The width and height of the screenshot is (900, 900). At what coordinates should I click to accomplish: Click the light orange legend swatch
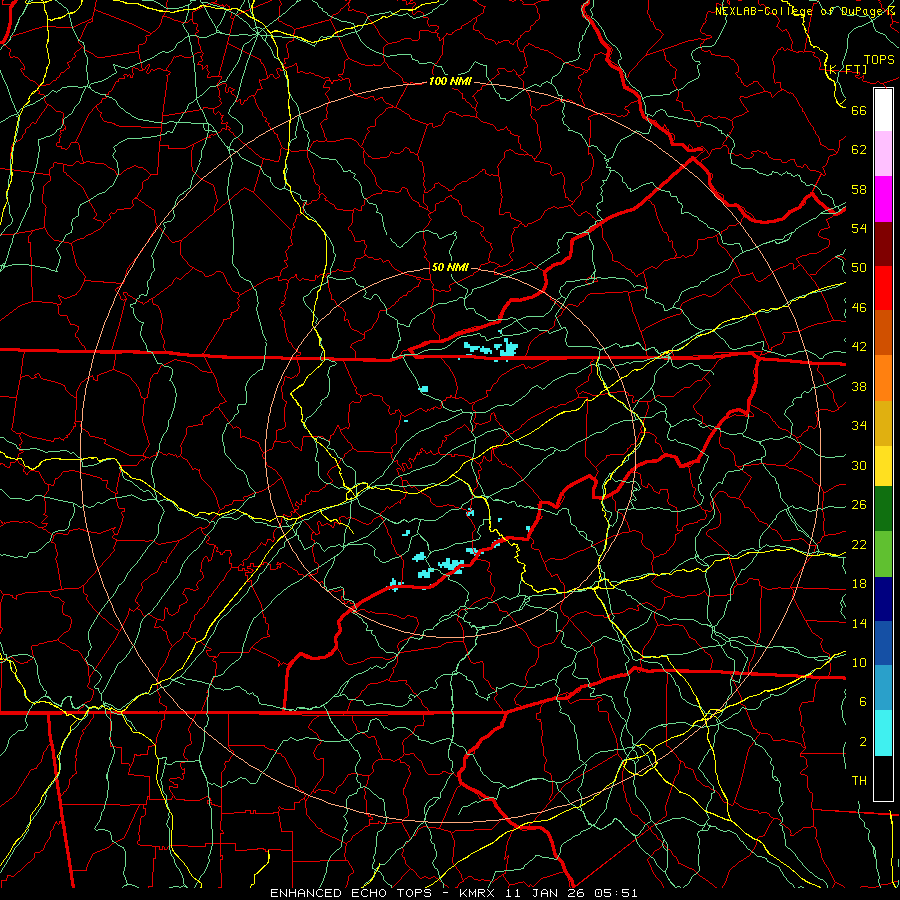(x=883, y=378)
